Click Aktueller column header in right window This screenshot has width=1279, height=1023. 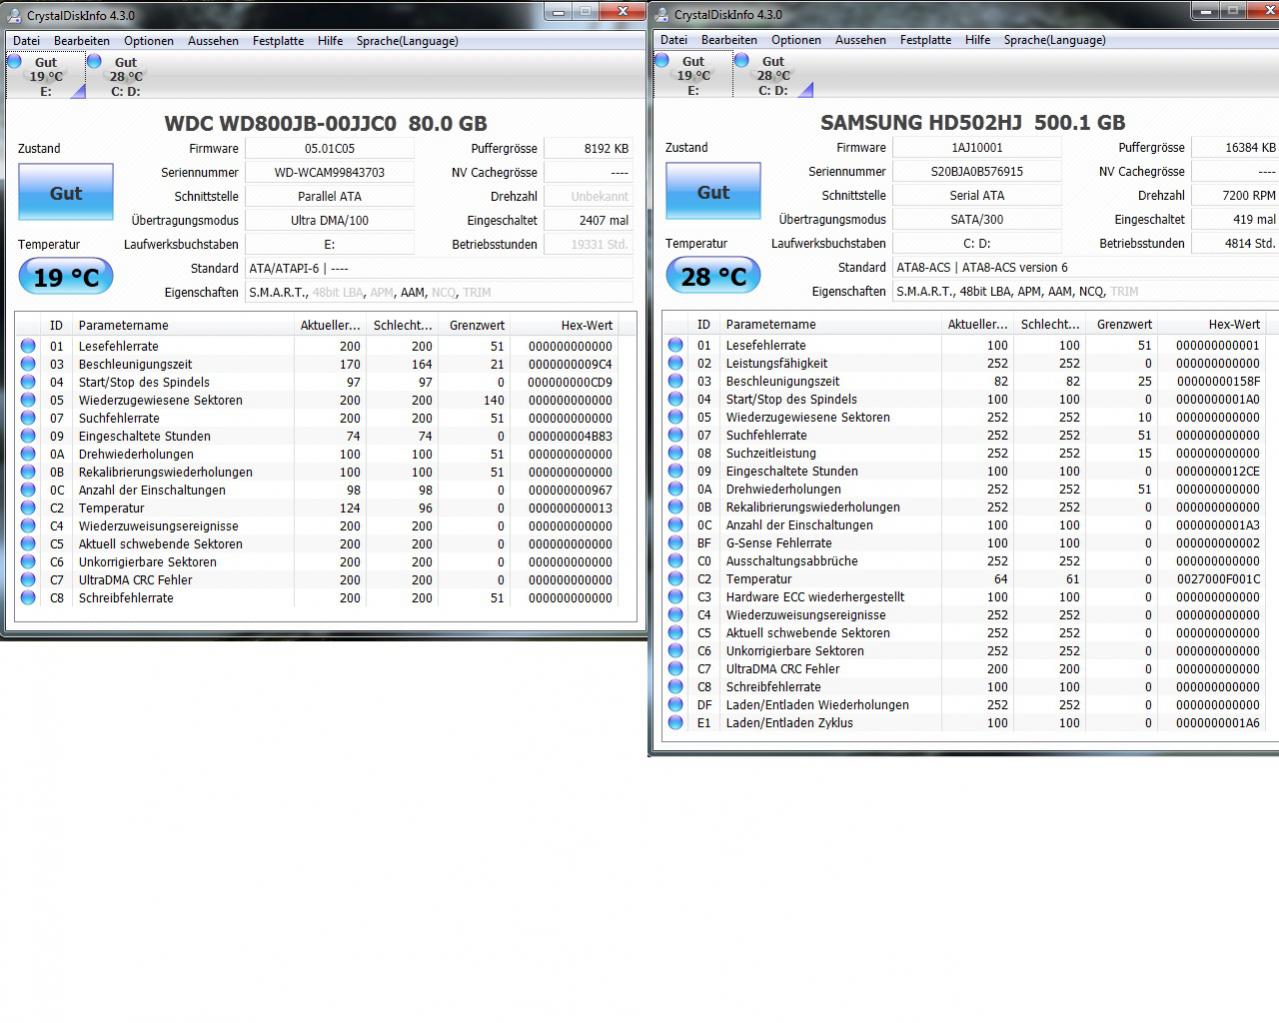(977, 324)
